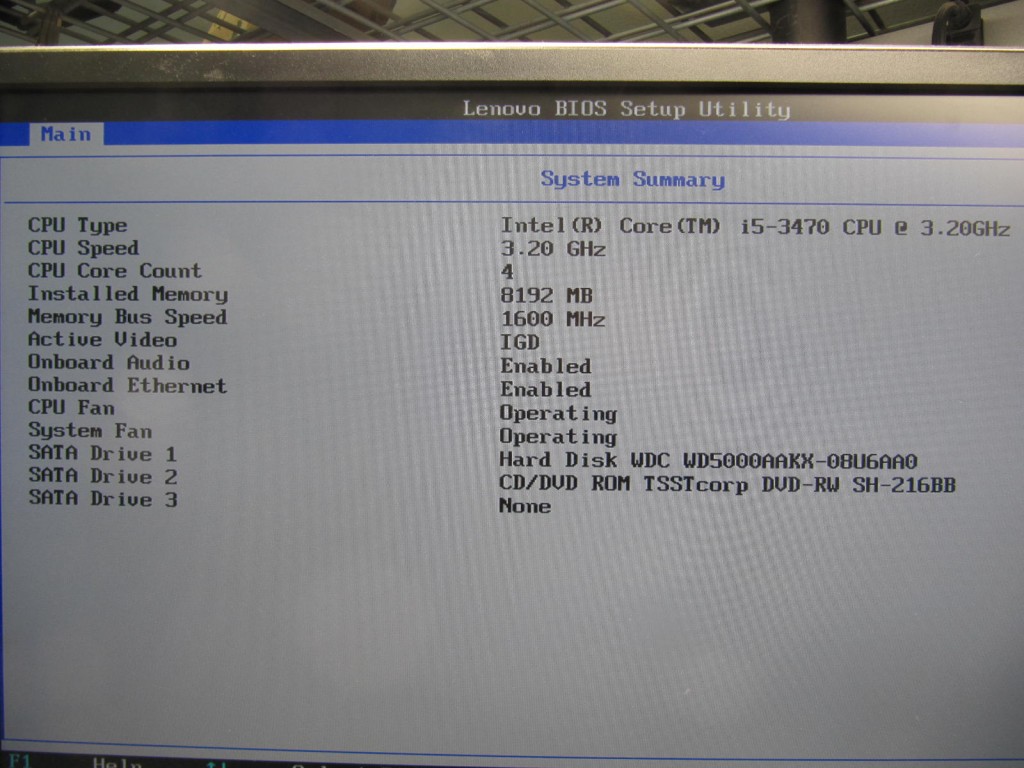This screenshot has width=1024, height=768.
Task: Click the CD/DVD ROM TSSTcorp DVD-RW value
Action: (728, 484)
